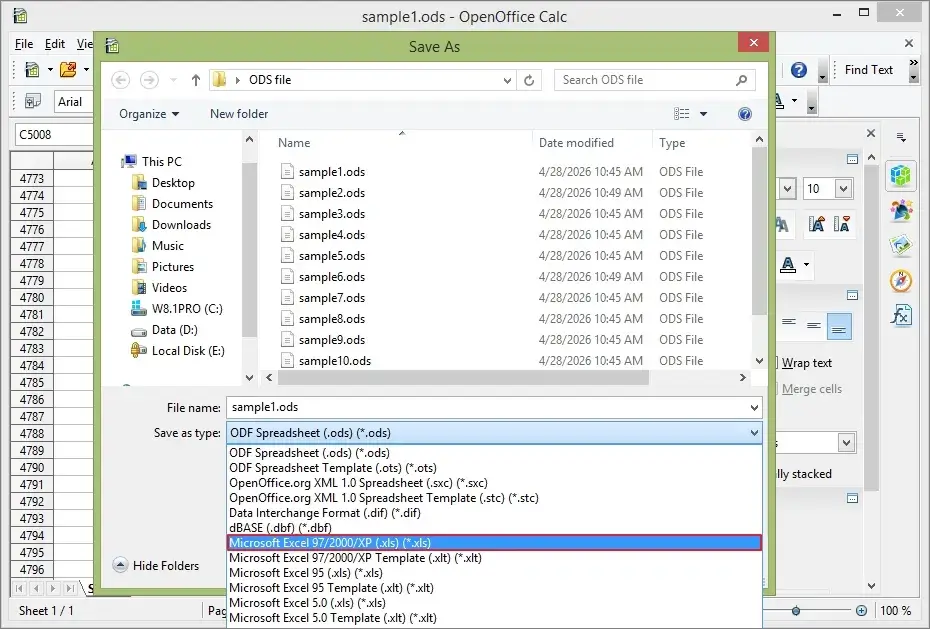
Task: Open the address bar path dropdown
Action: [x=507, y=80]
